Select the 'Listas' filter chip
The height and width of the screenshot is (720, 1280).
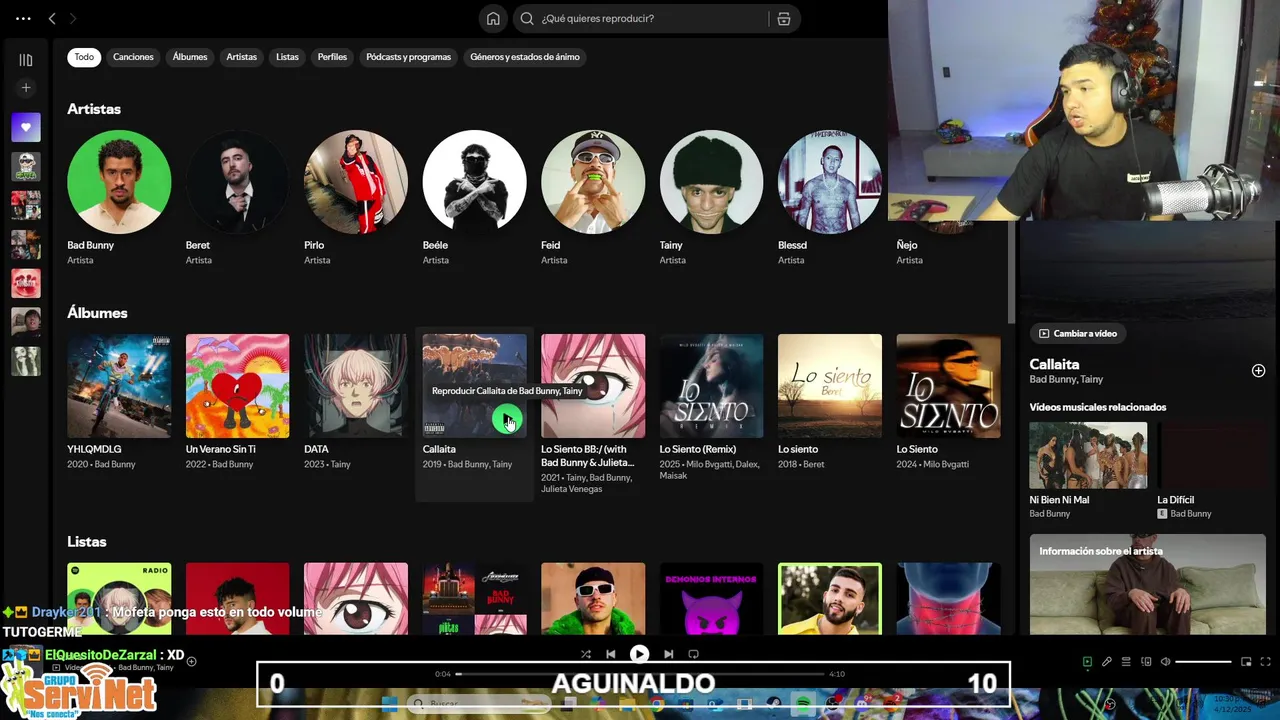(x=288, y=57)
